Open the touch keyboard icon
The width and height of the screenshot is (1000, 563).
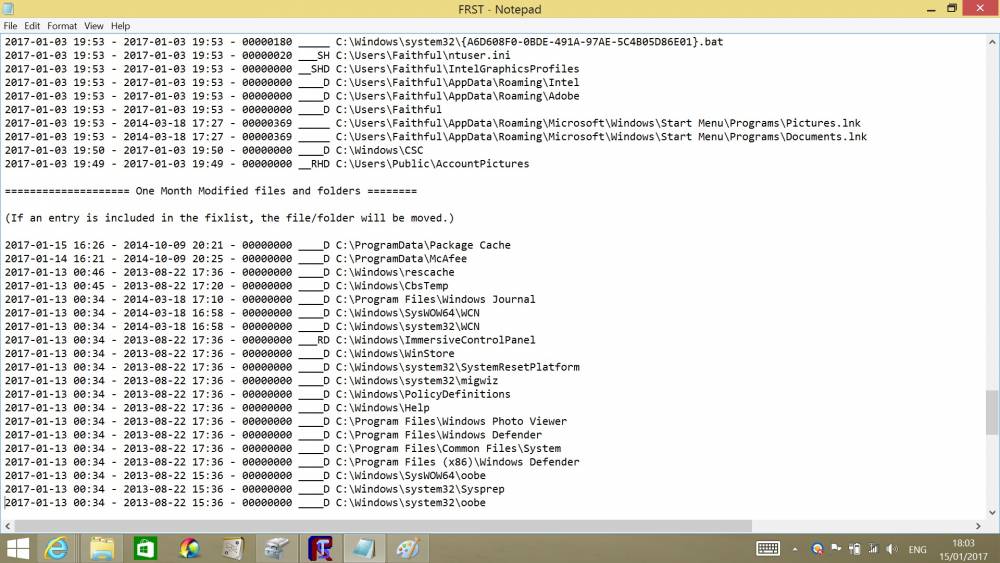pyautogui.click(x=768, y=549)
